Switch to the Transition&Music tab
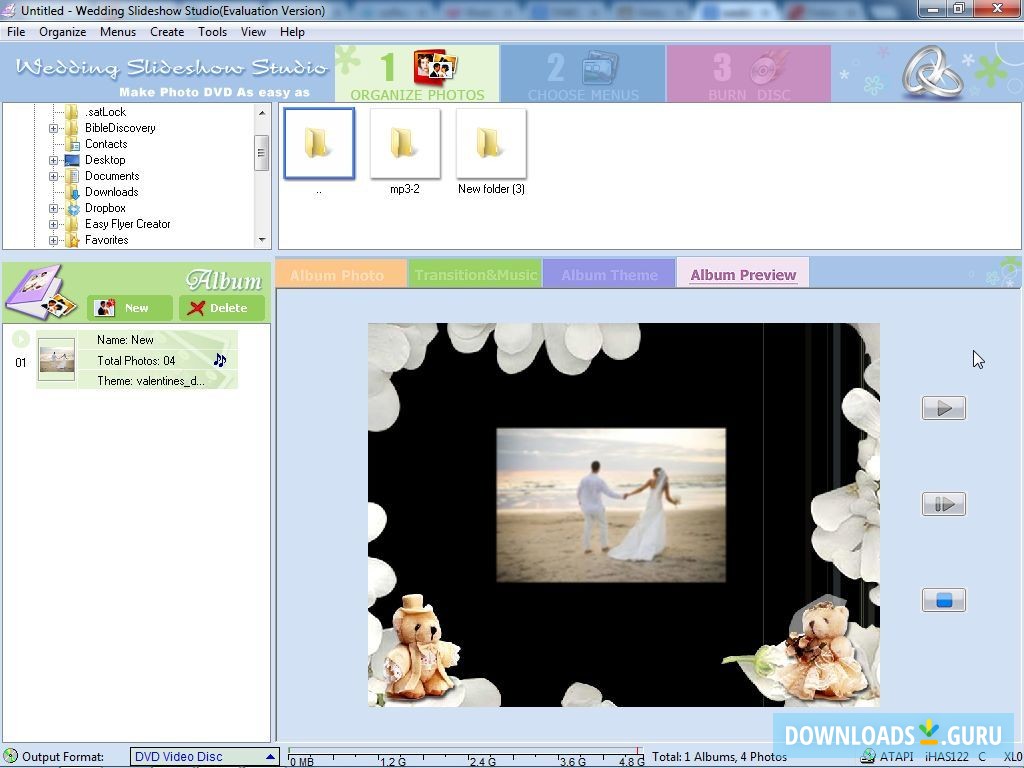1024x768 pixels. coord(474,272)
